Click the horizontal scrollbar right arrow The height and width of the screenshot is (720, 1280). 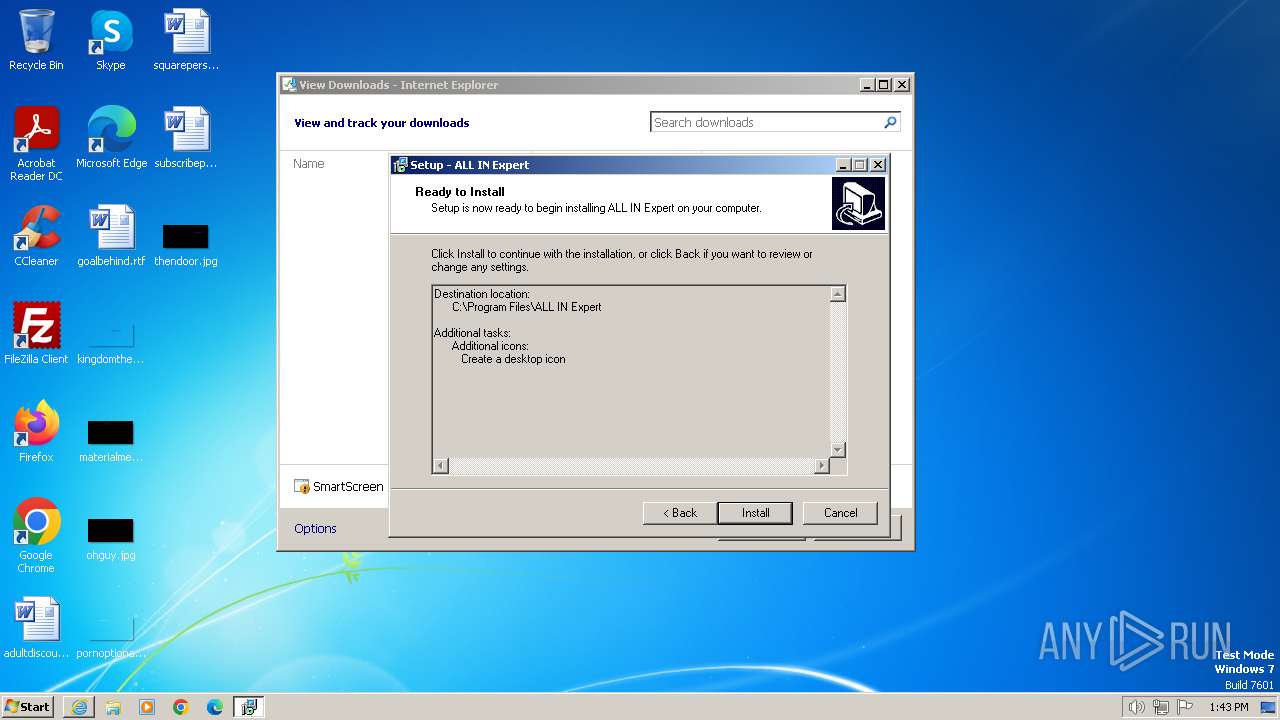point(822,466)
